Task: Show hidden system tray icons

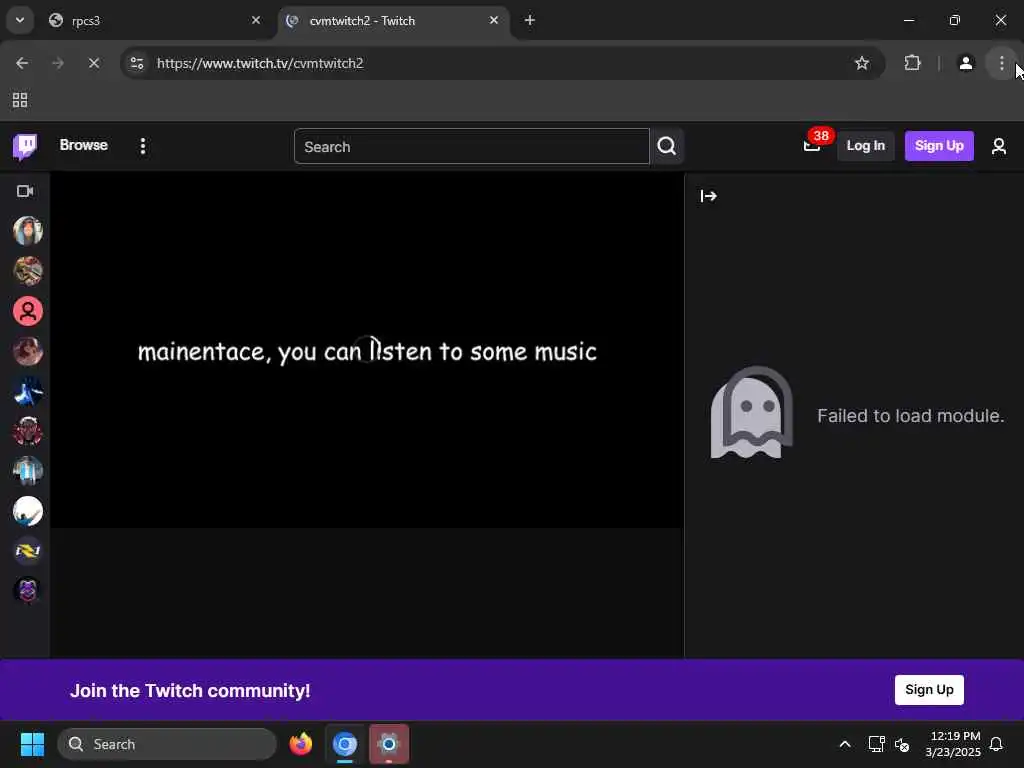Action: click(844, 744)
